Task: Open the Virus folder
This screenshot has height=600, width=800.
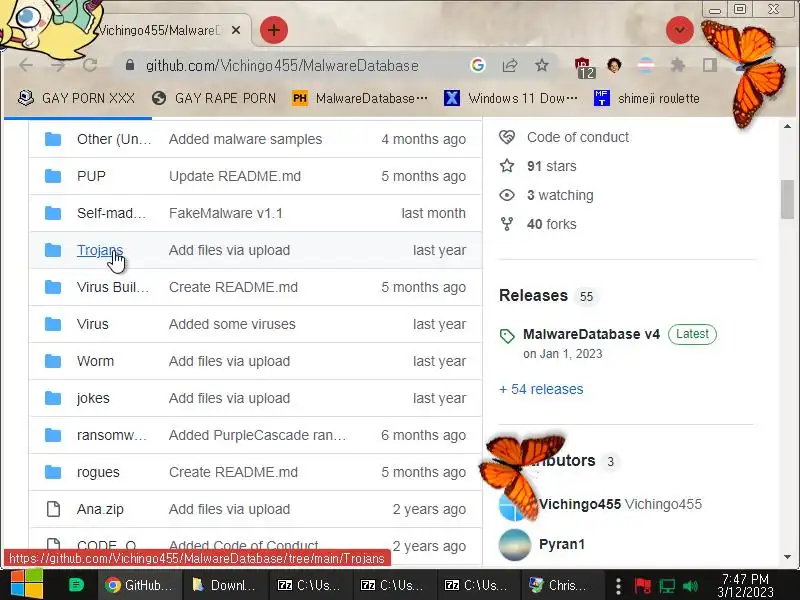Action: click(x=93, y=324)
